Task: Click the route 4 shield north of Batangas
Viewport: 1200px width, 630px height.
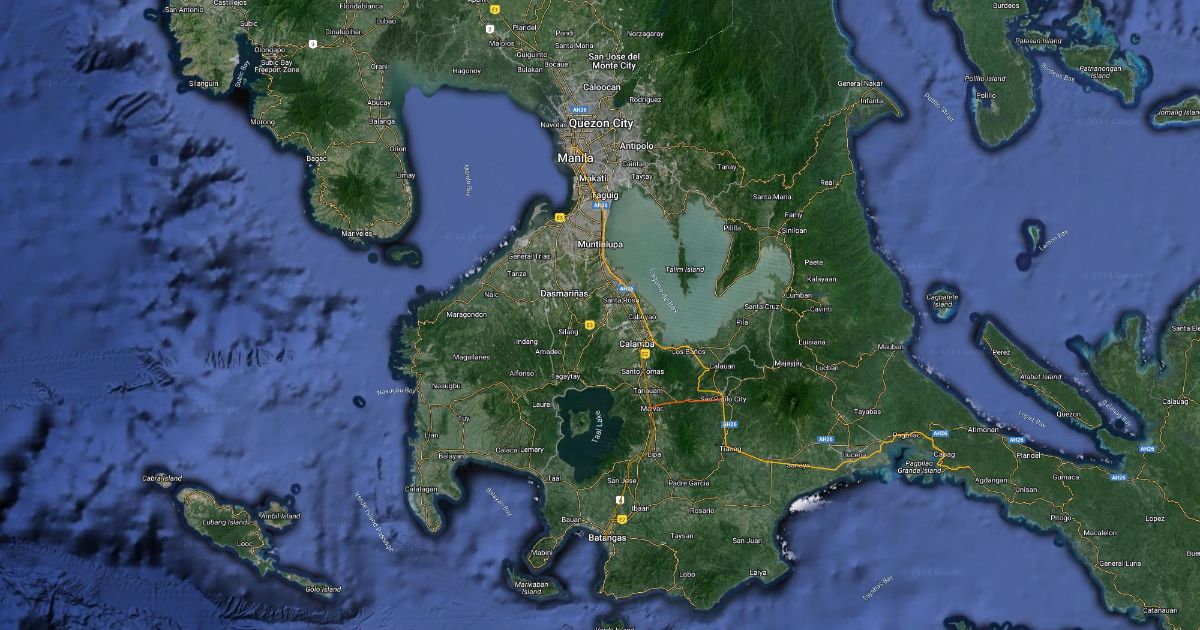Action: [x=620, y=499]
